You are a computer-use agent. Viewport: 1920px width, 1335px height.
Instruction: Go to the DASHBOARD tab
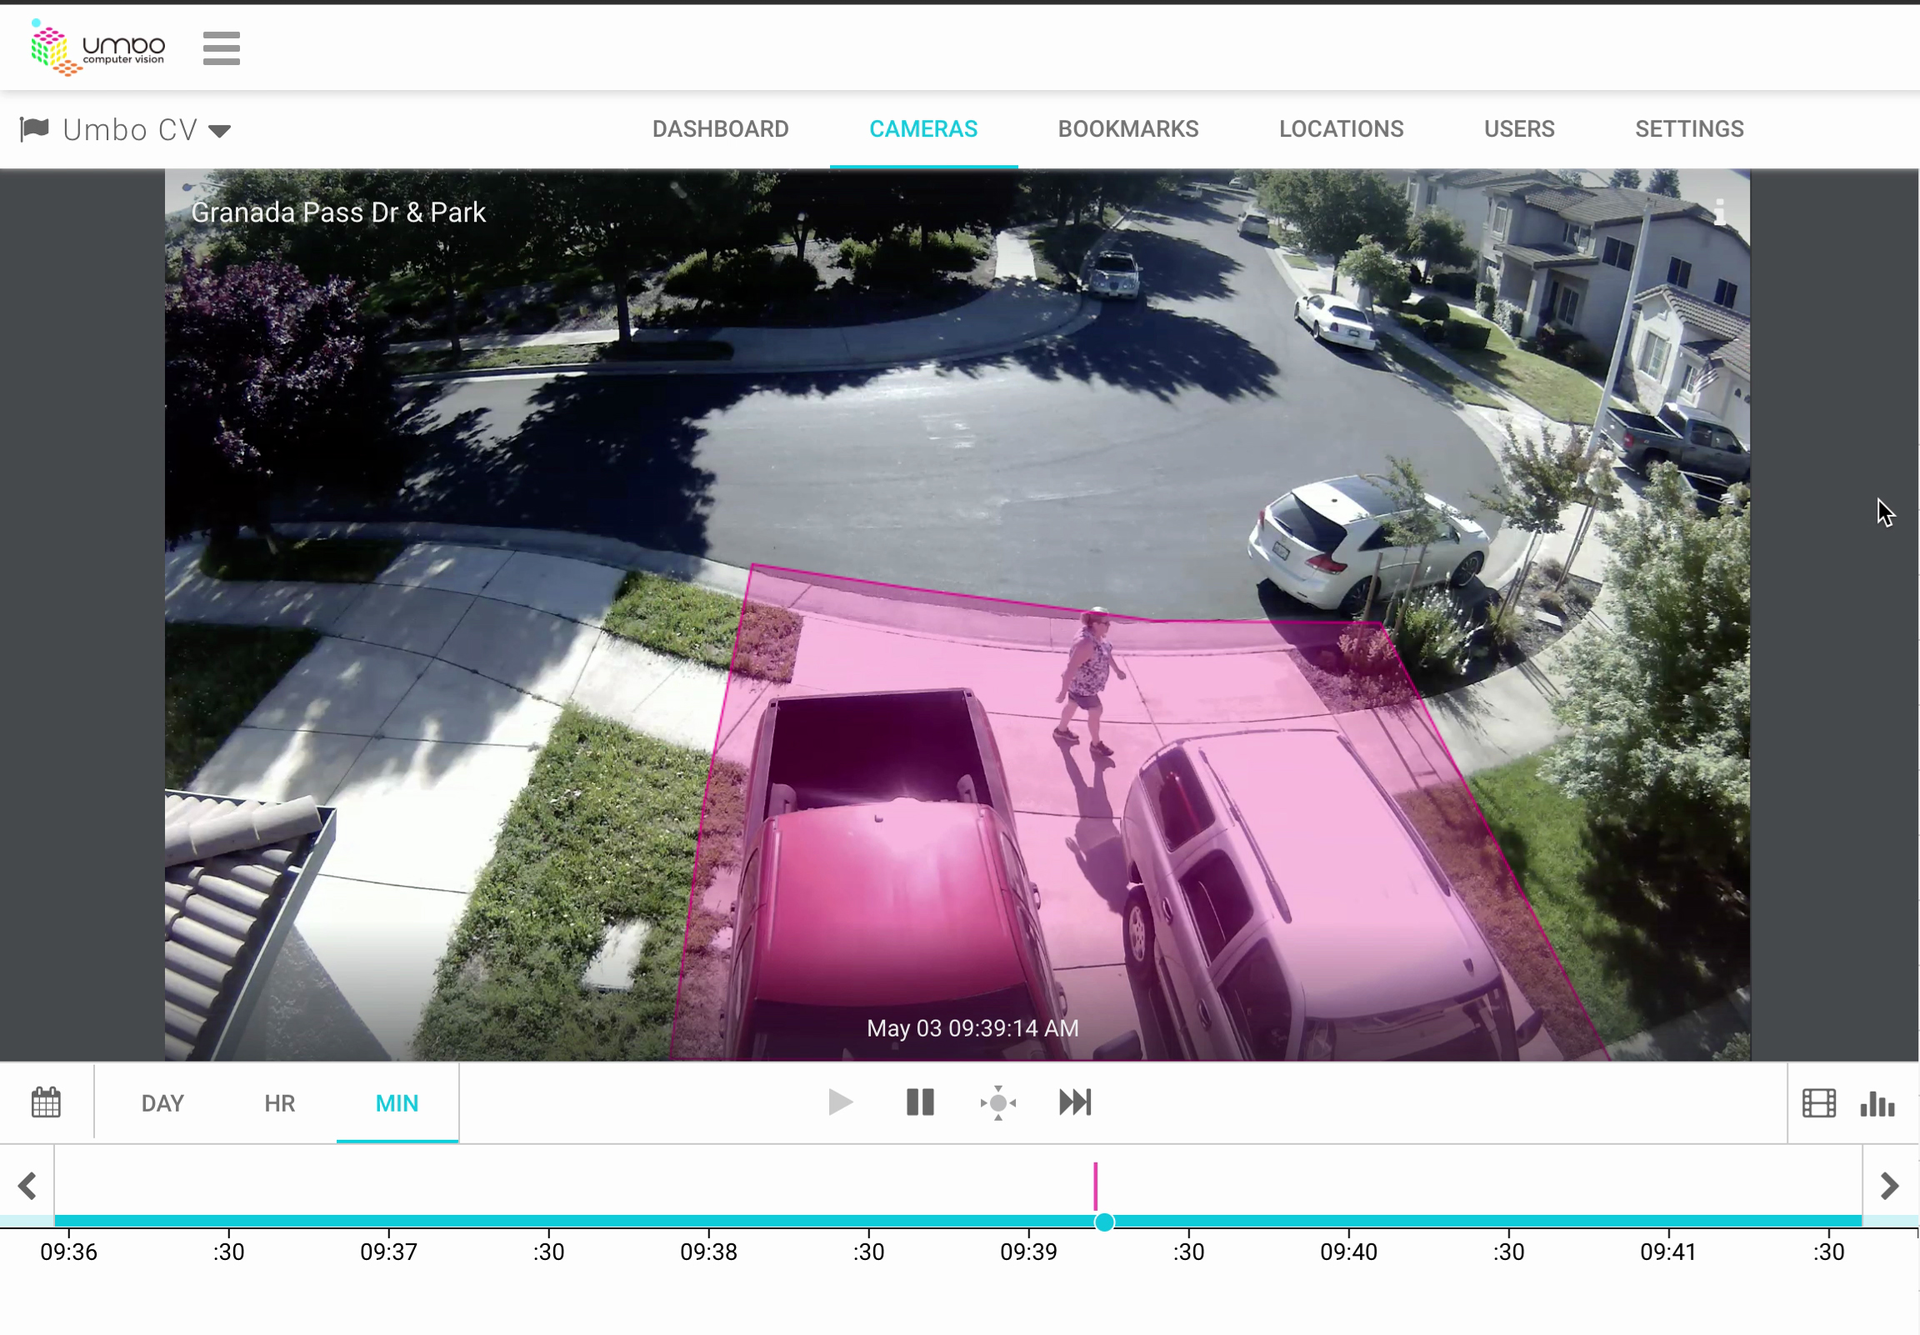coord(720,129)
